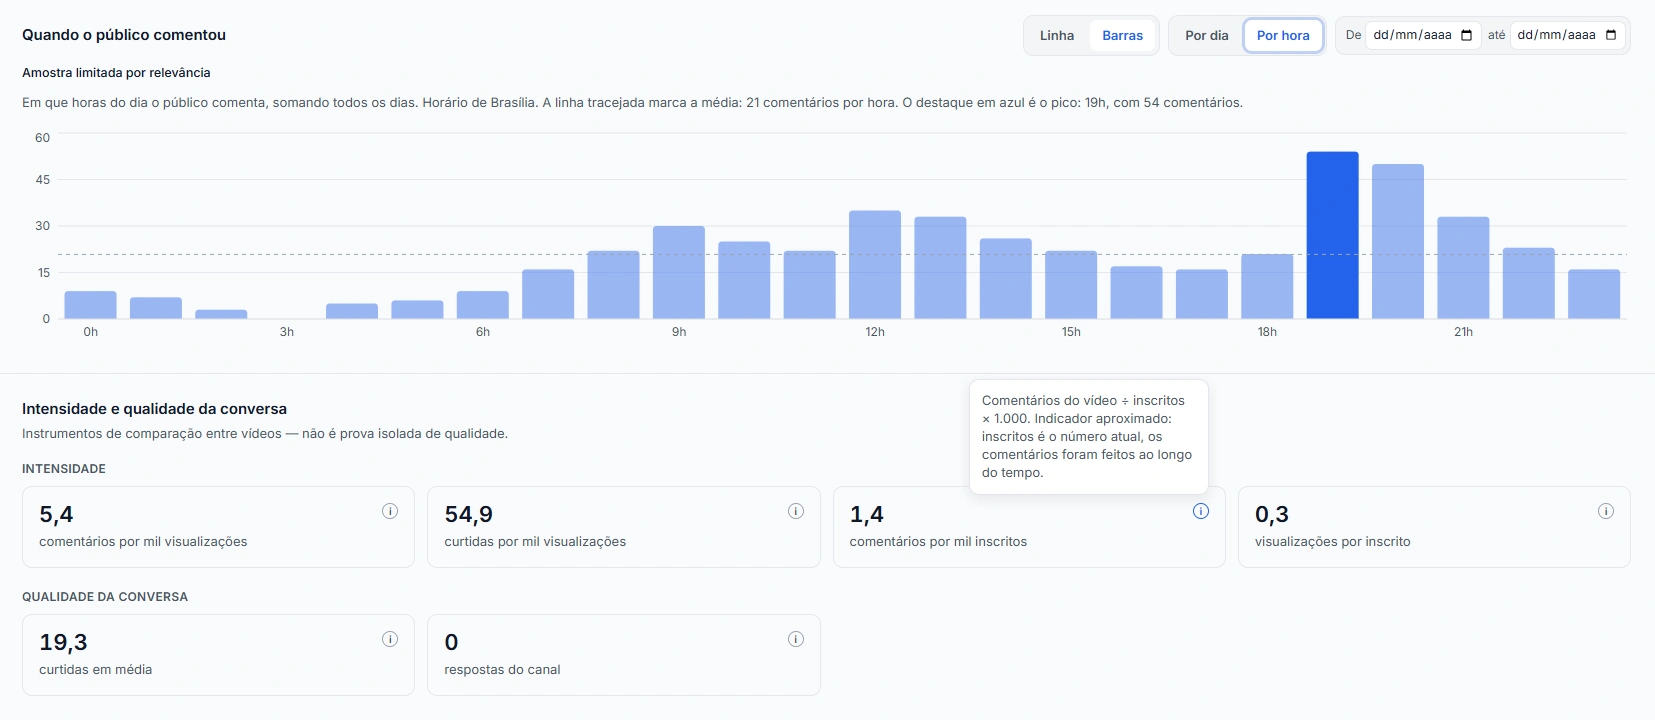Click 'Intensidade e qualidade da conversa' heading

(154, 409)
